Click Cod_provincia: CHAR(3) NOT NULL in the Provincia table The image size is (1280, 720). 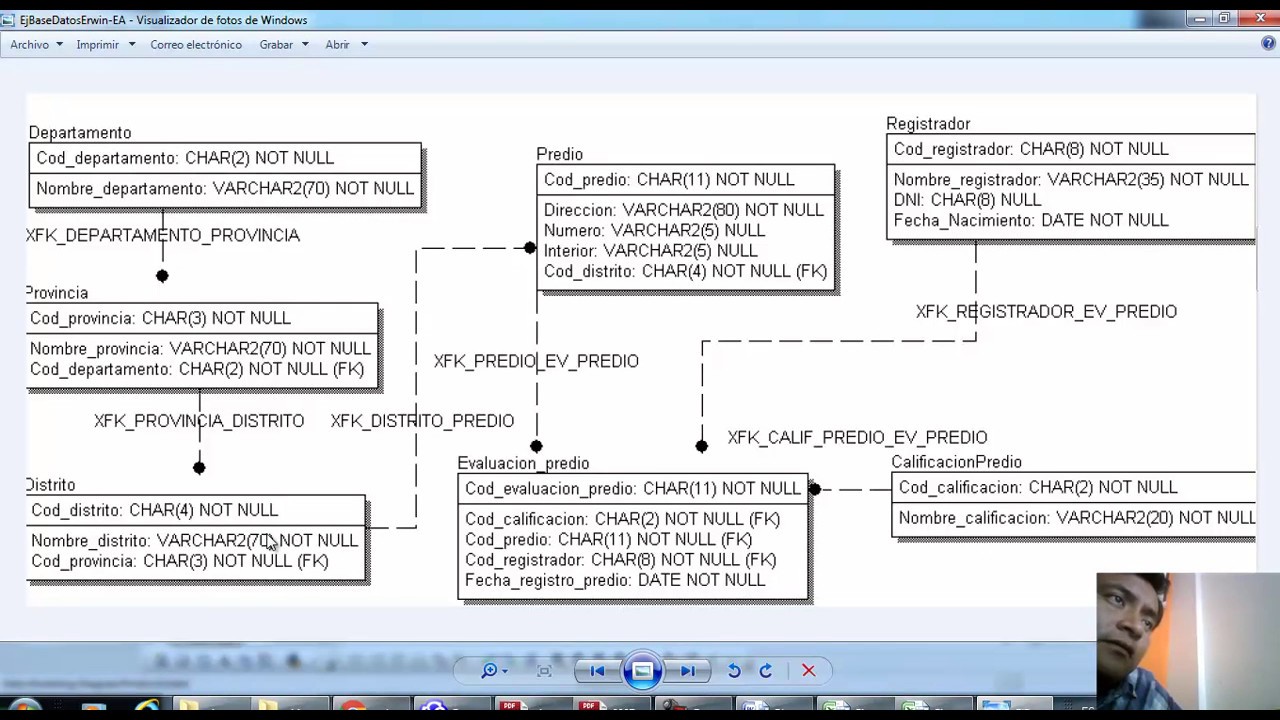click(x=160, y=318)
